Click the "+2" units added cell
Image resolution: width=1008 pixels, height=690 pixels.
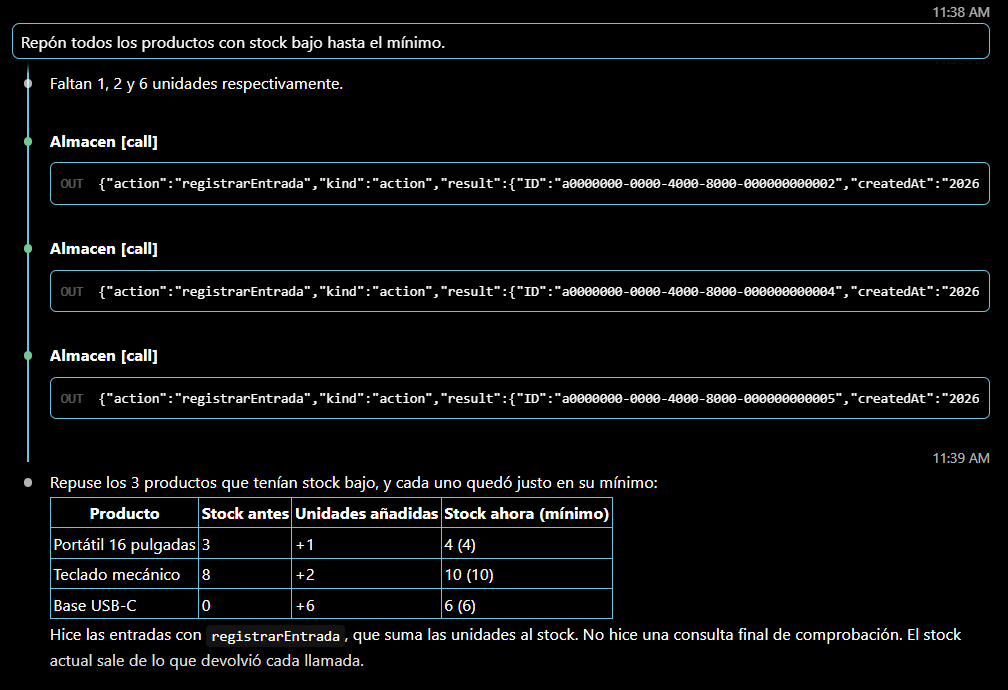tap(366, 574)
